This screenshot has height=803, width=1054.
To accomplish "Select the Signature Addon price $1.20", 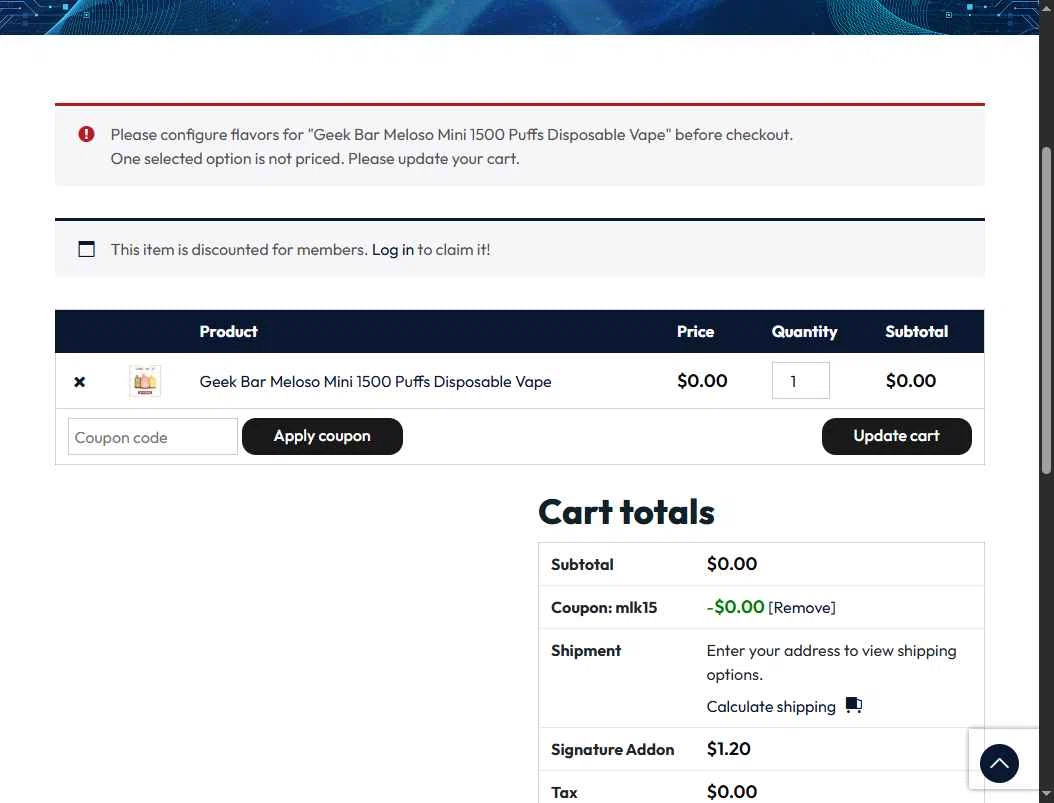I will [x=729, y=749].
